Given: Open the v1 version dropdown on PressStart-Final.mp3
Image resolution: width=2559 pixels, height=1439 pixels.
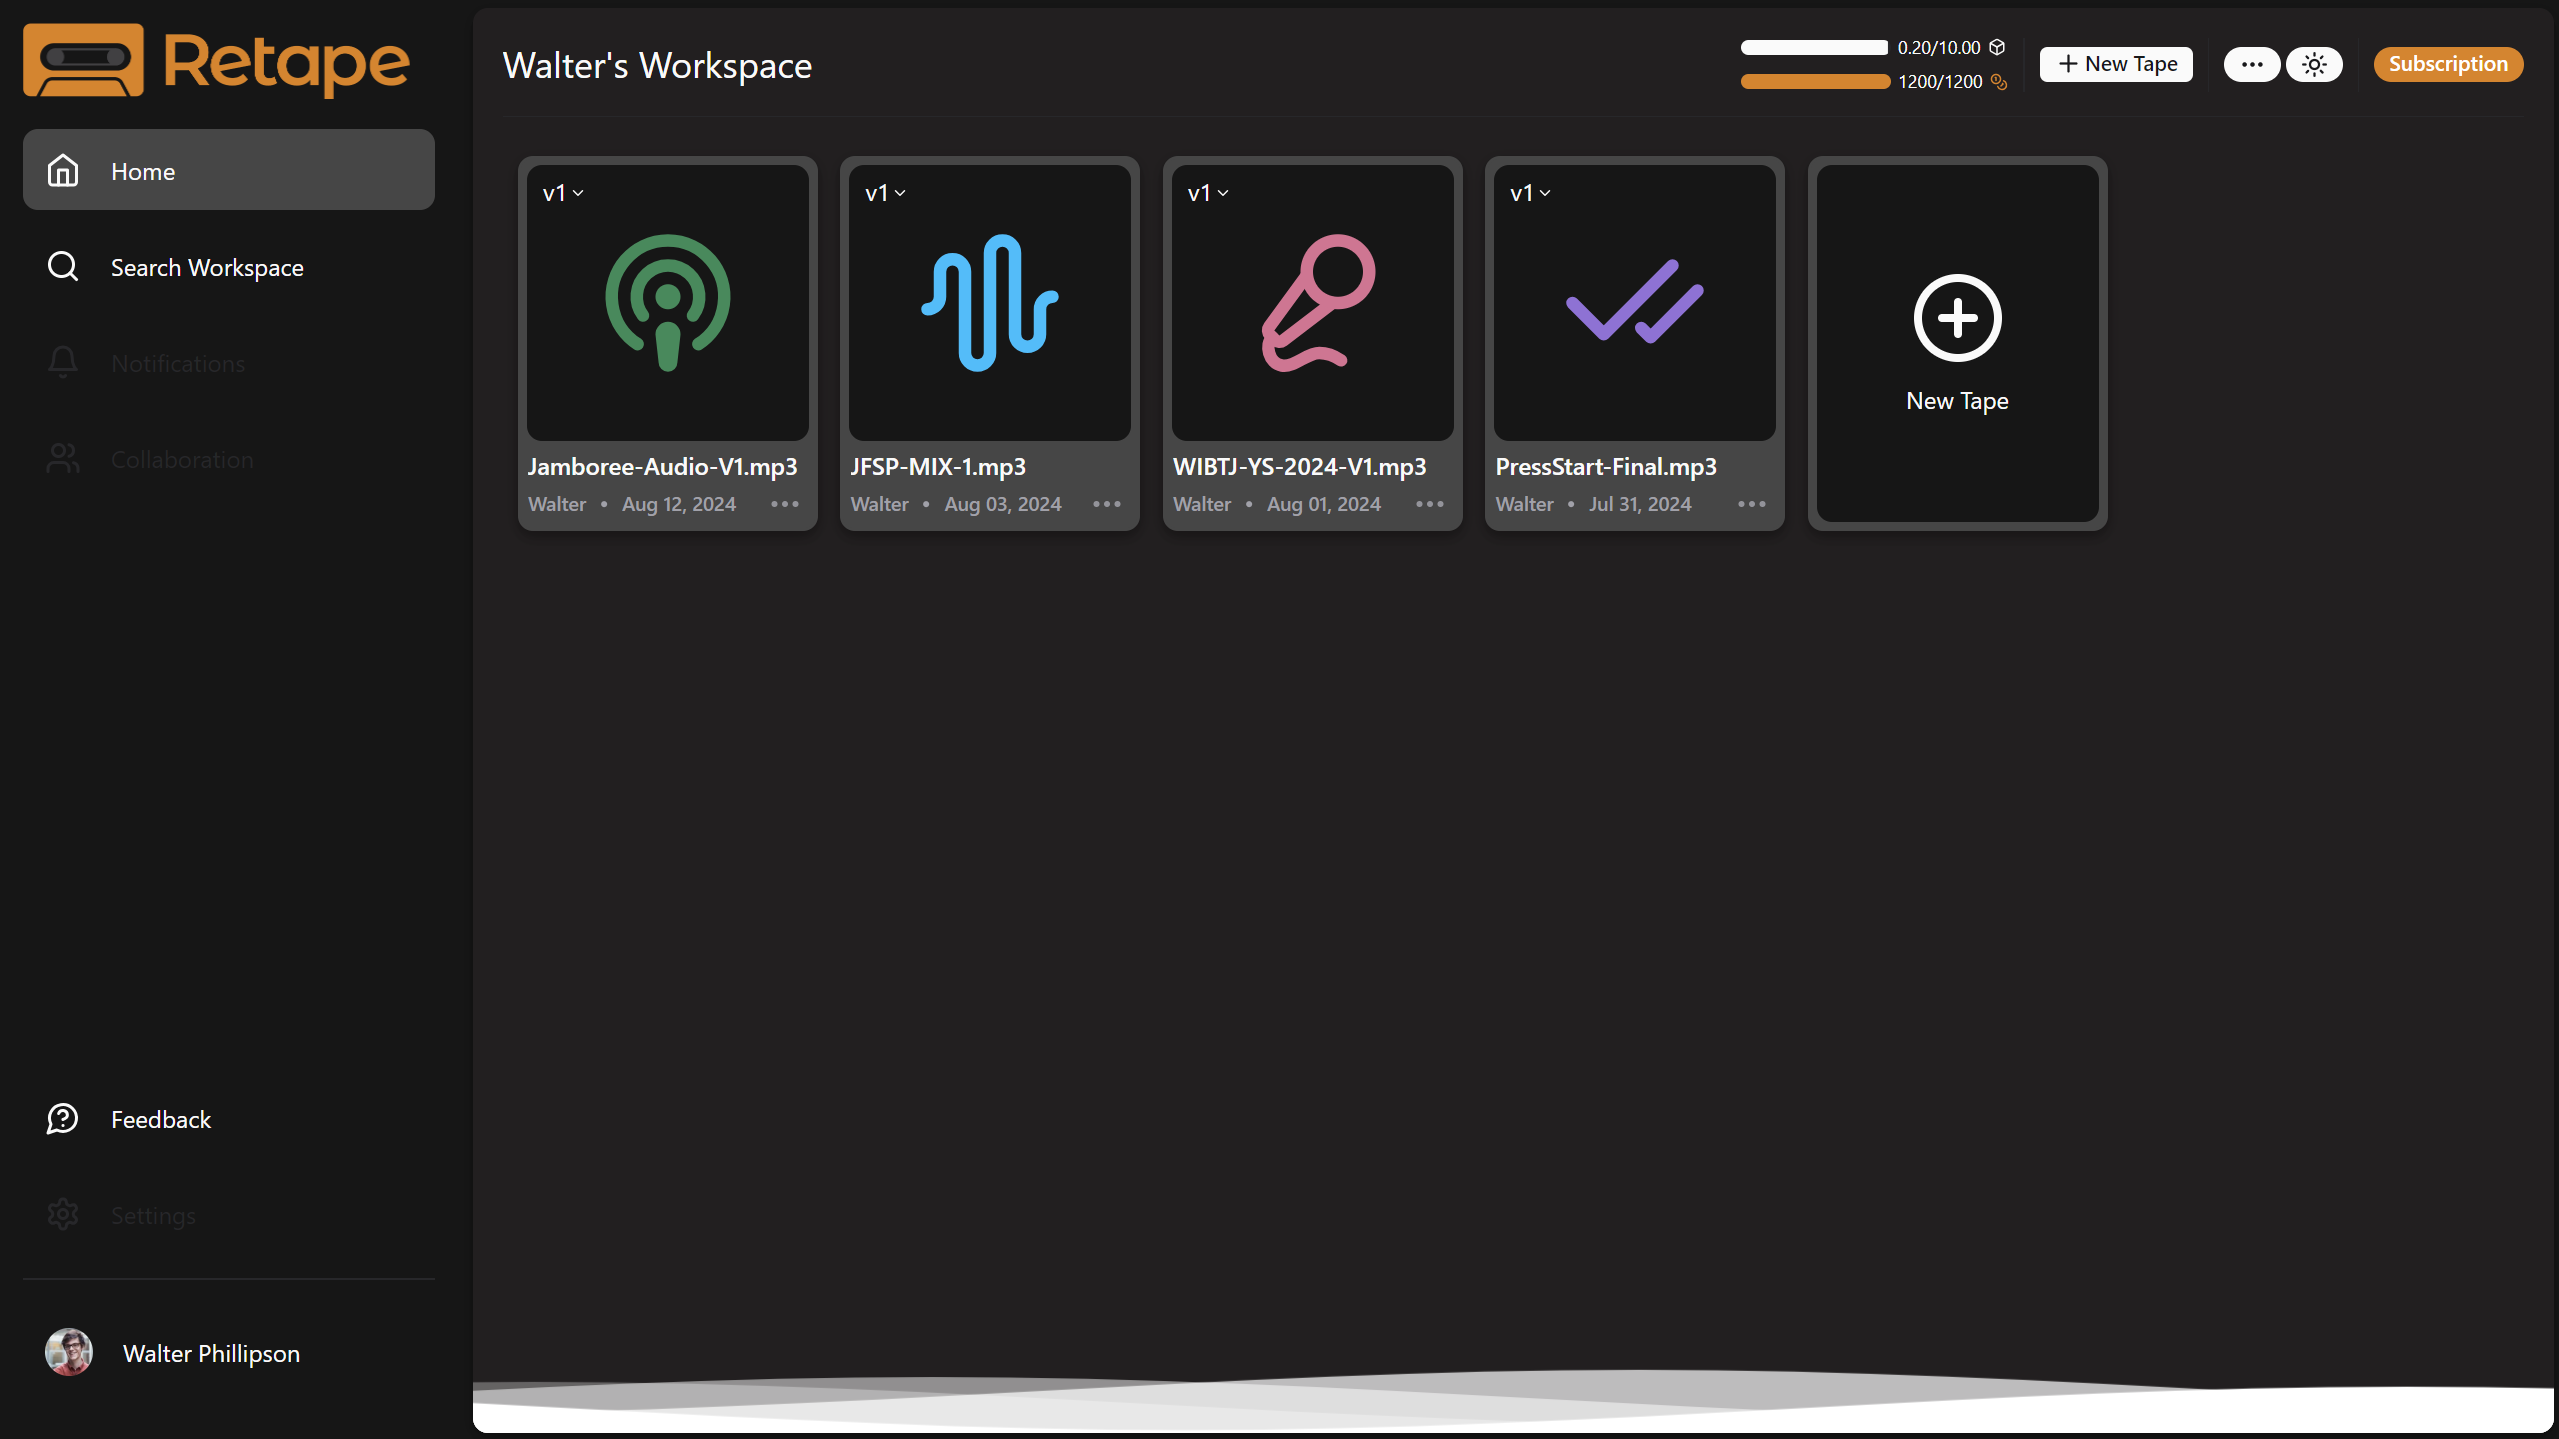Looking at the screenshot, I should point(1530,193).
